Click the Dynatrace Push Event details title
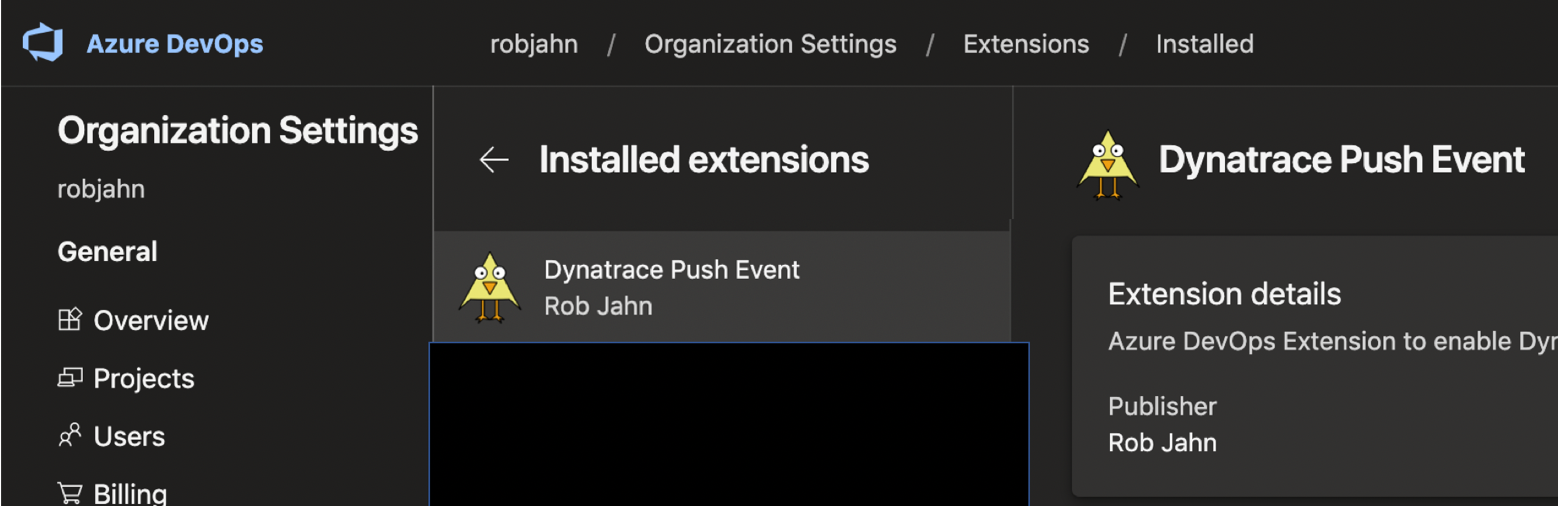This screenshot has height=506, width=1558. [x=1341, y=159]
